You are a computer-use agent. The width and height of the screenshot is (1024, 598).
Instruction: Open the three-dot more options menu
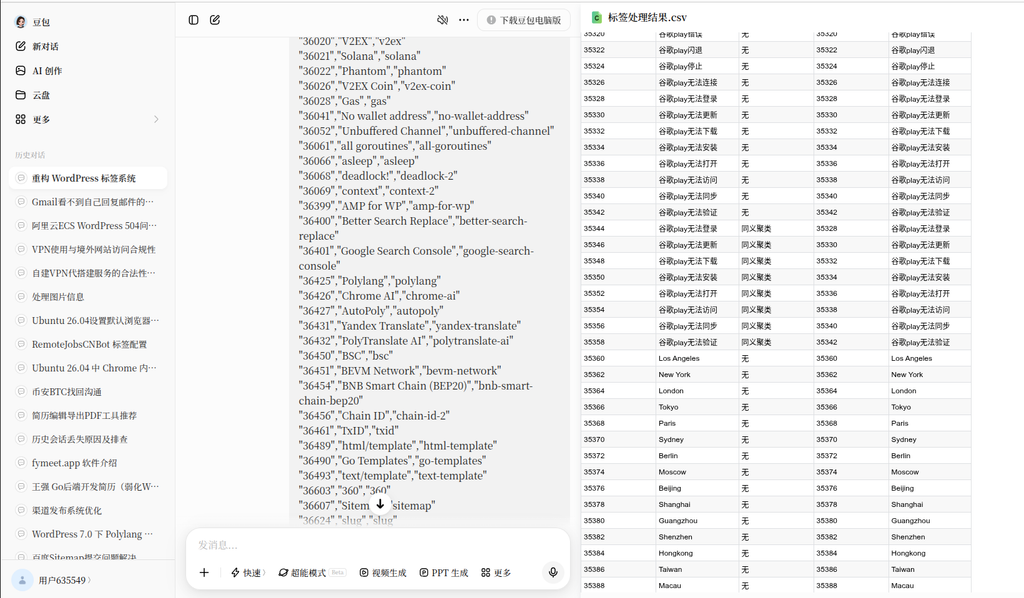coord(464,20)
